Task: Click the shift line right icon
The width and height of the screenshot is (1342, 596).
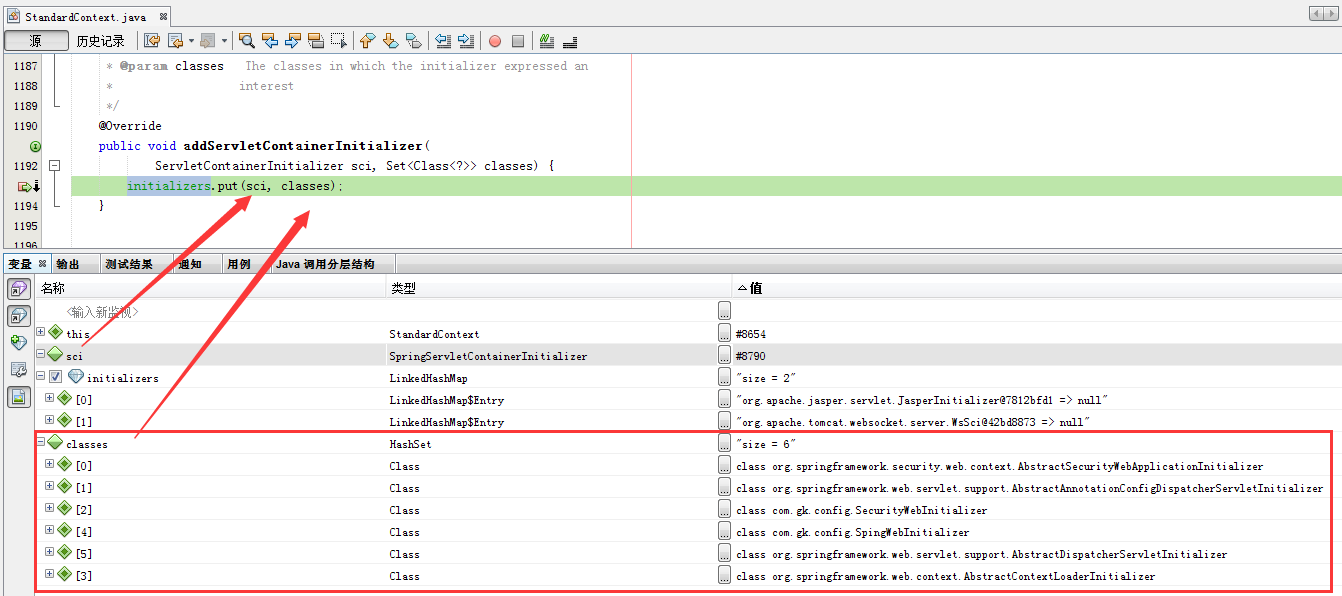Action: click(465, 41)
